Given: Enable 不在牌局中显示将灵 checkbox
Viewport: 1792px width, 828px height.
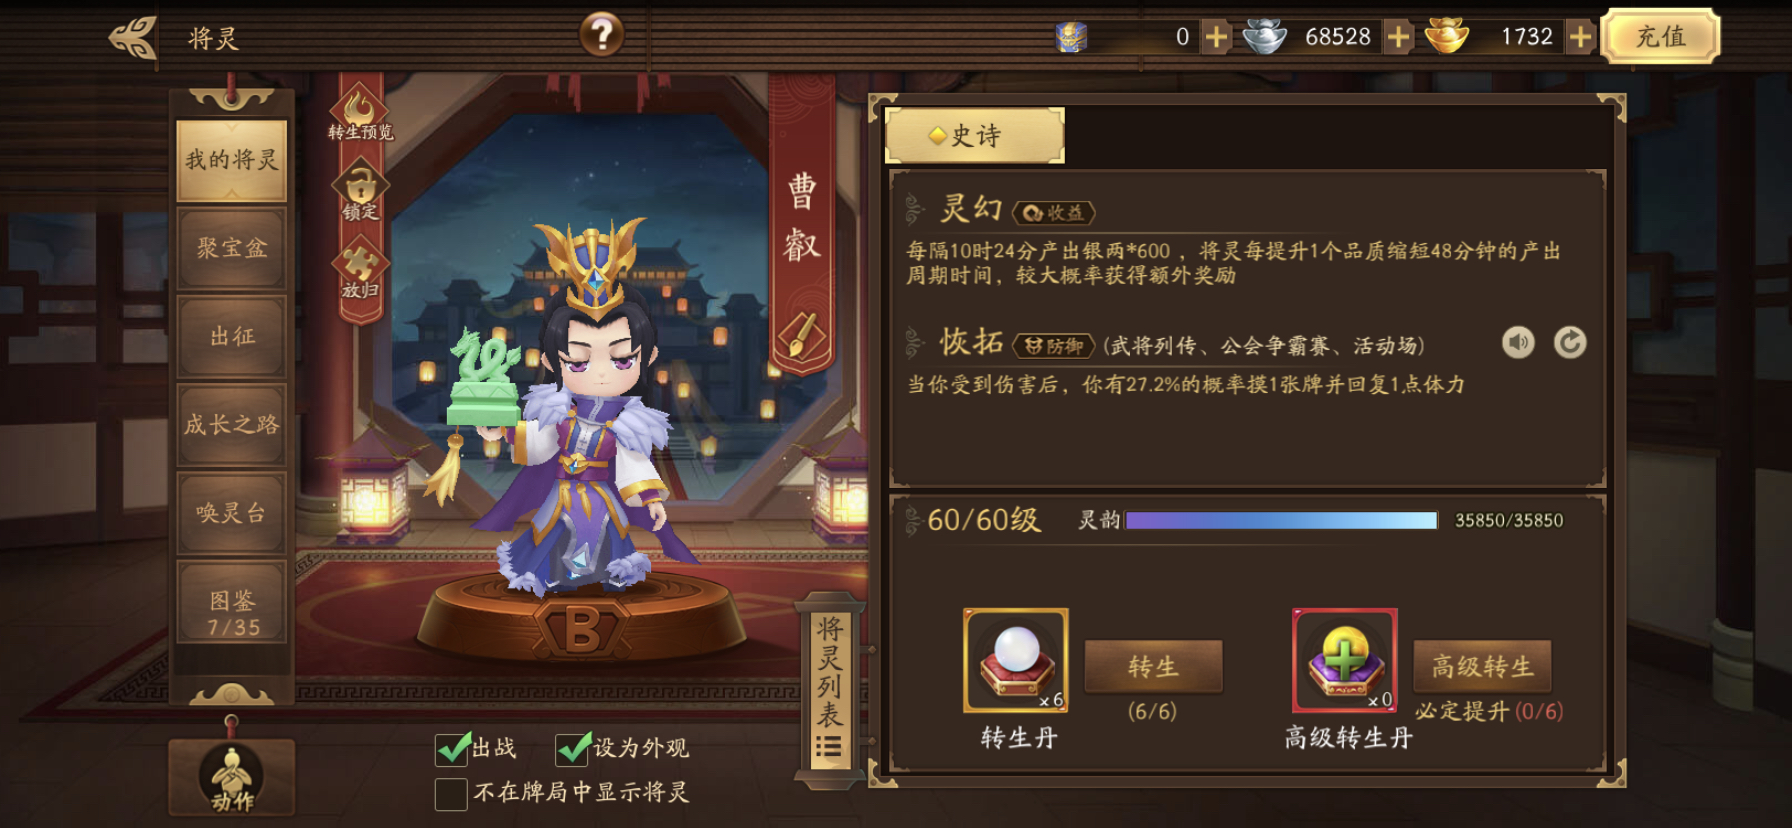Looking at the screenshot, I should pyautogui.click(x=451, y=793).
